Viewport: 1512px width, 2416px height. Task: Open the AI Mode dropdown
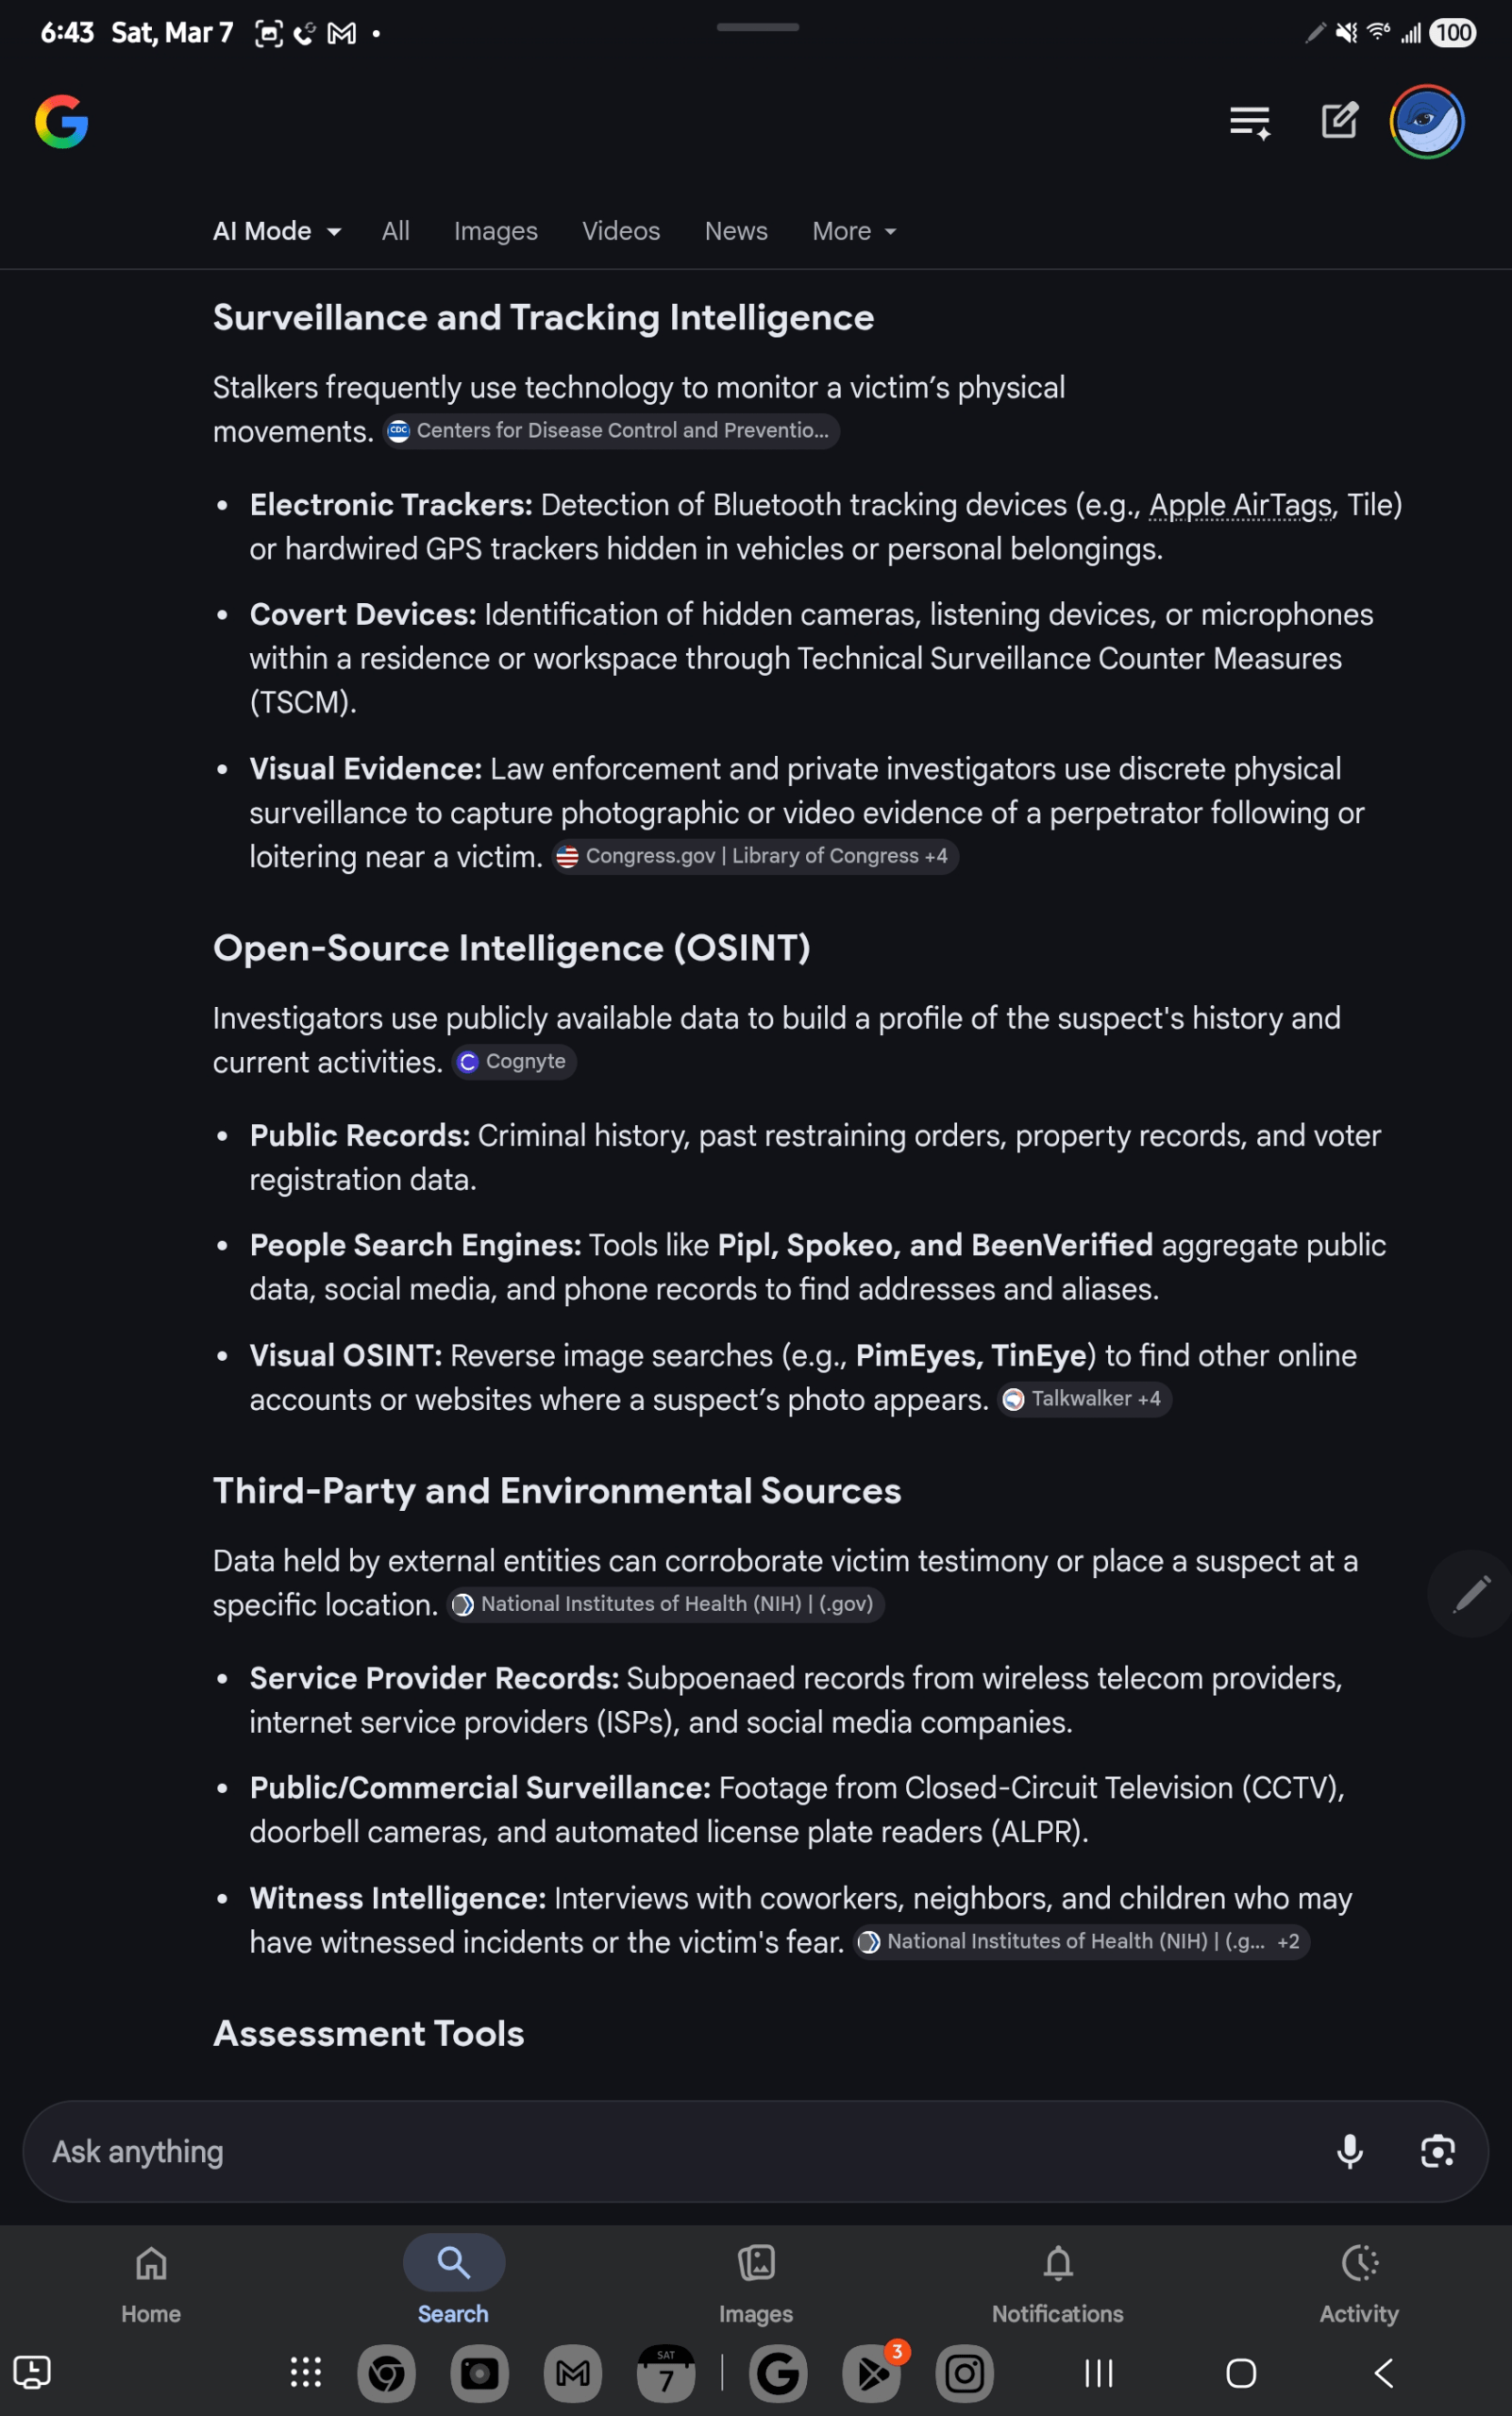point(276,230)
